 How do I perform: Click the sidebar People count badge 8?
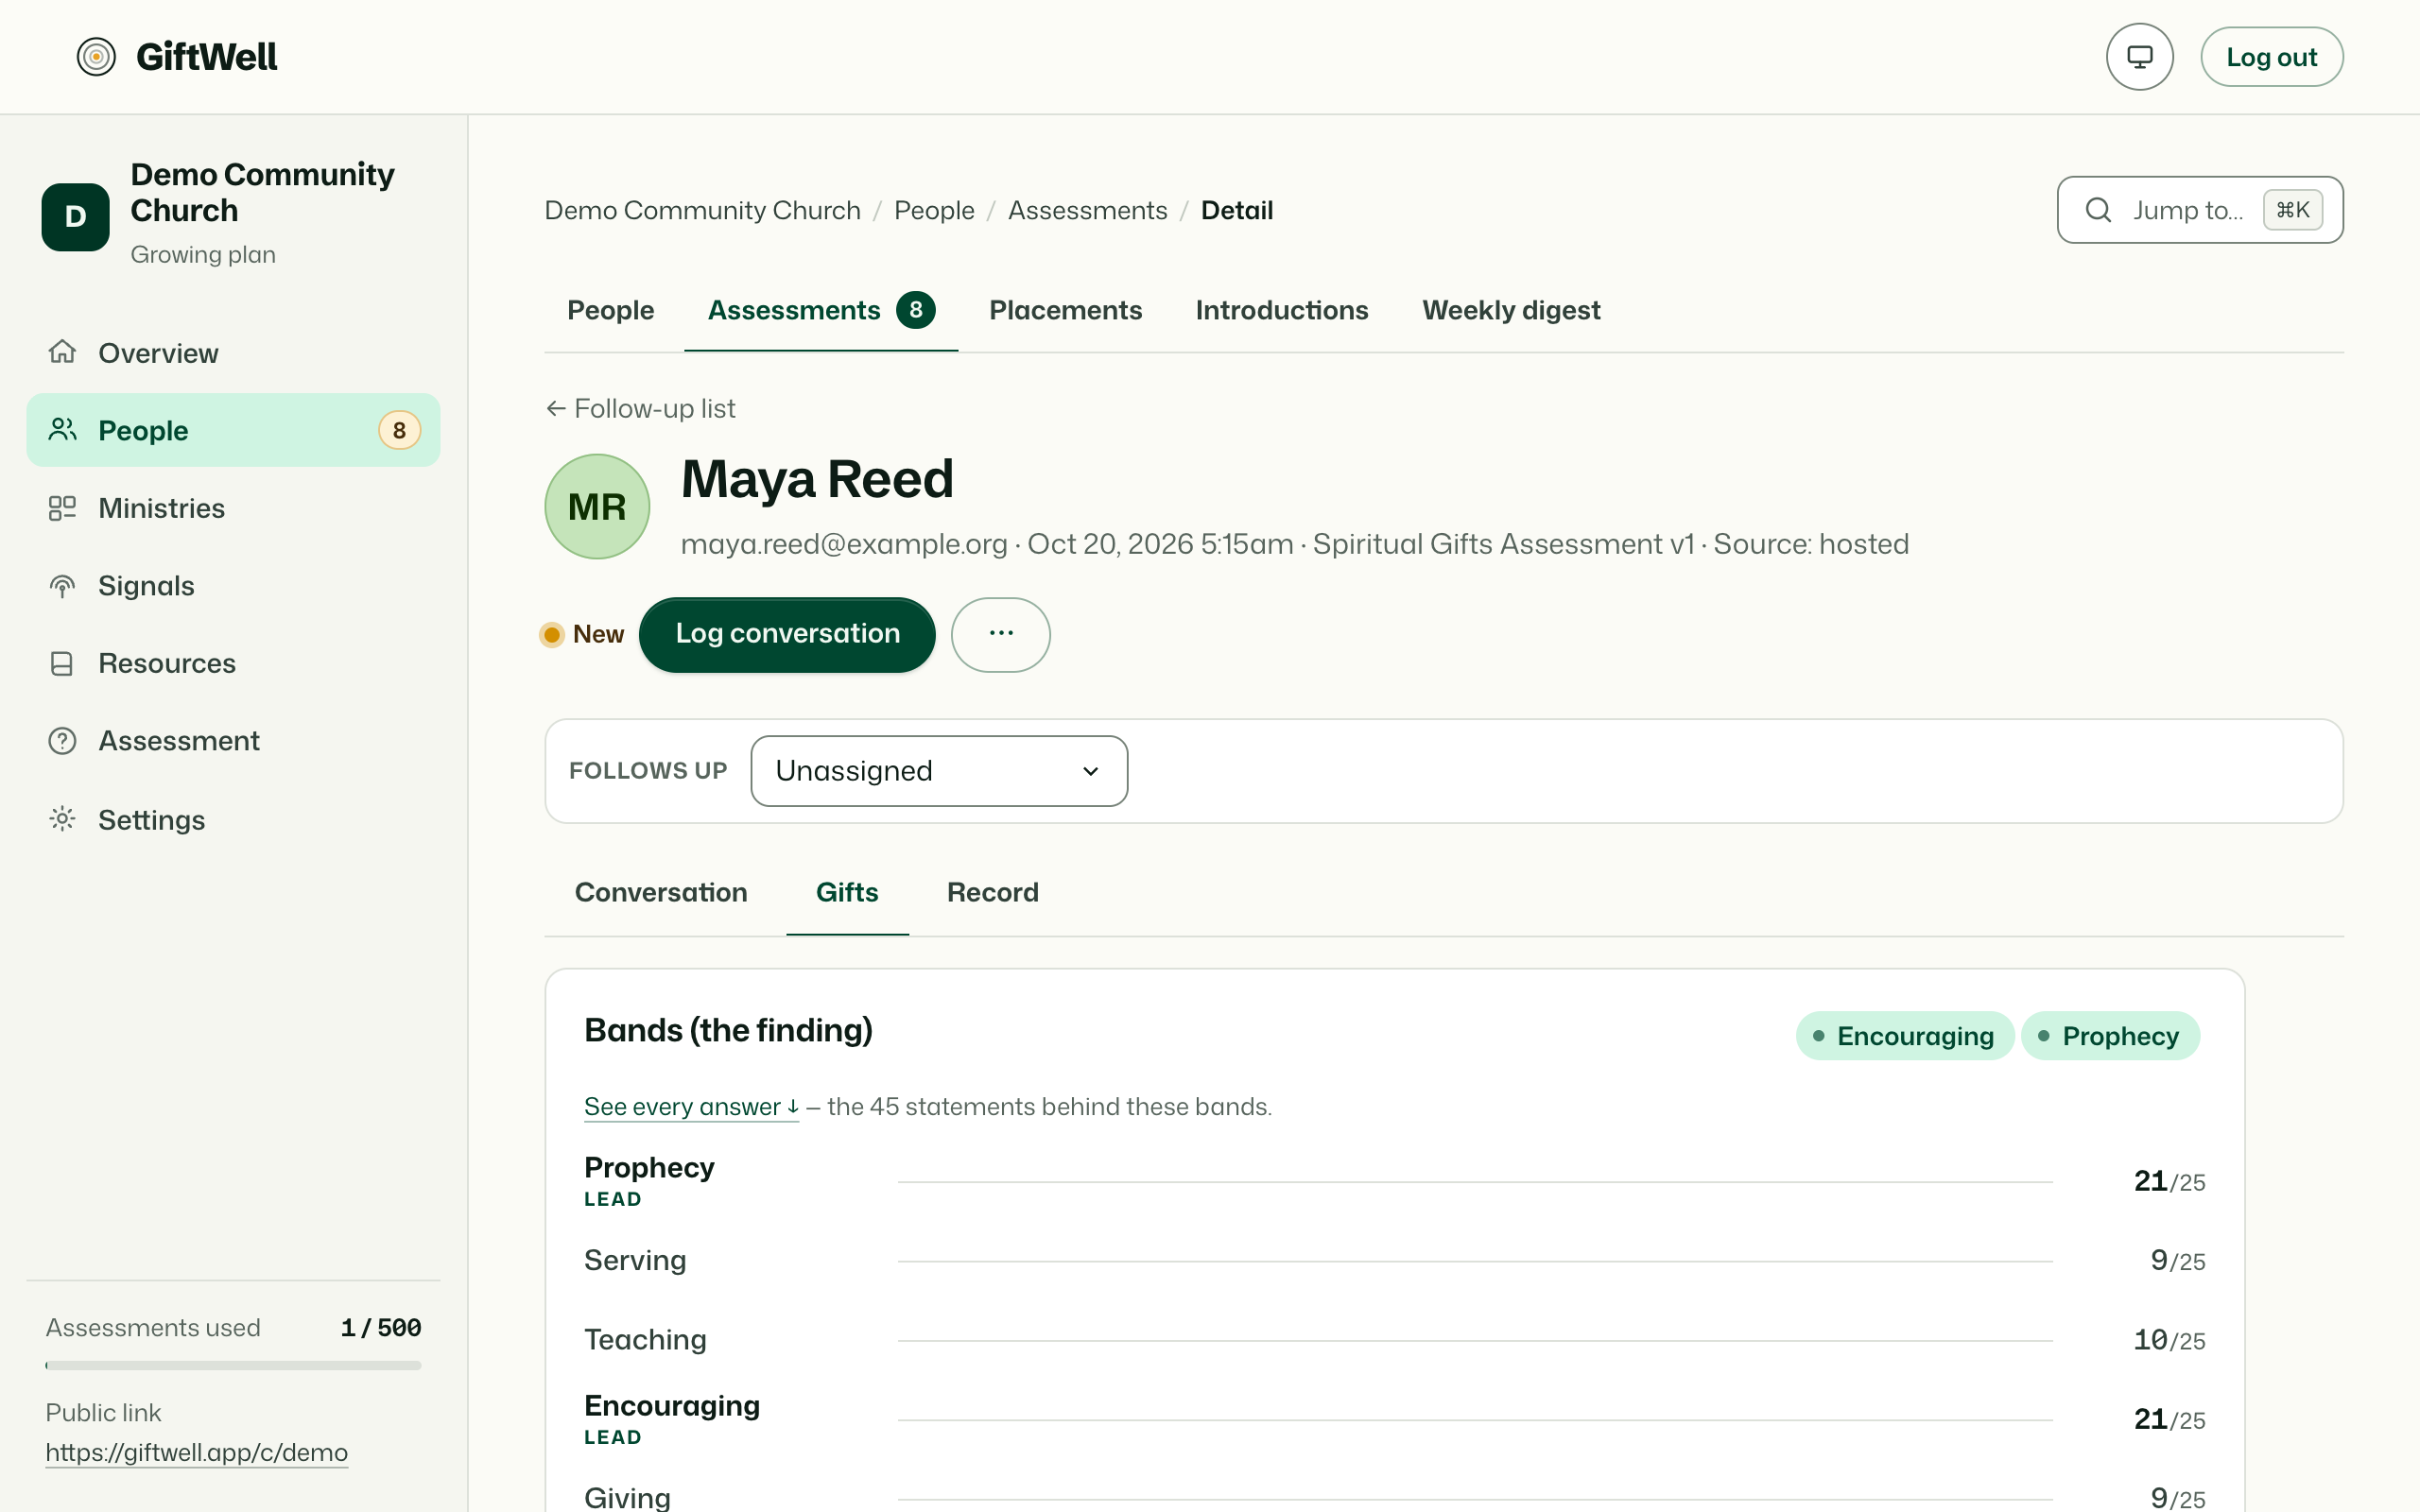pos(399,431)
